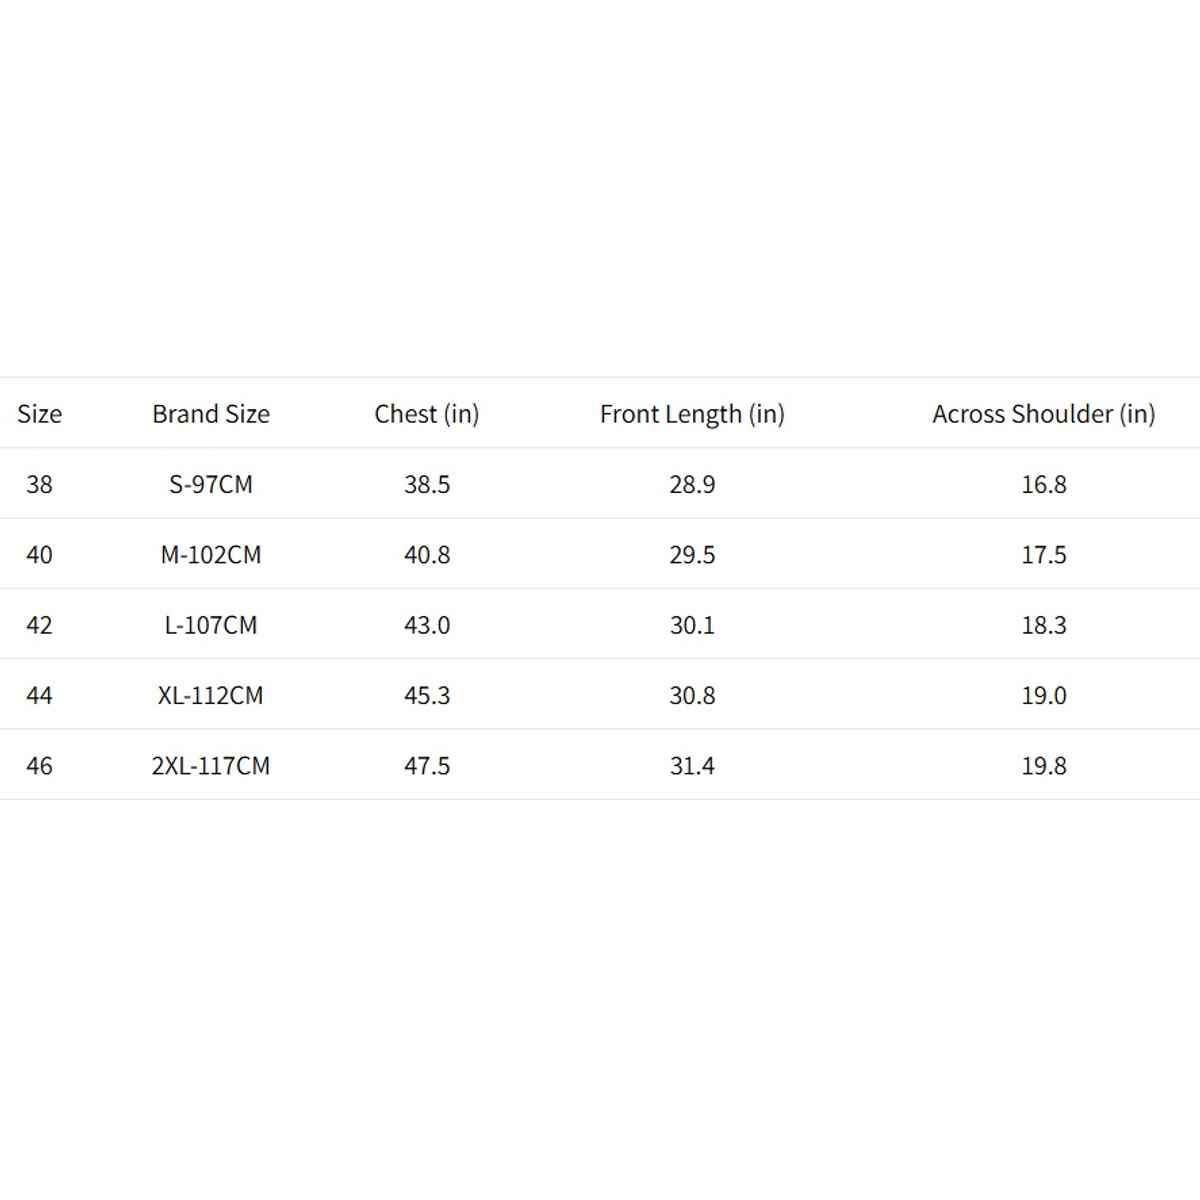Click the Front Length (in) header

692,414
